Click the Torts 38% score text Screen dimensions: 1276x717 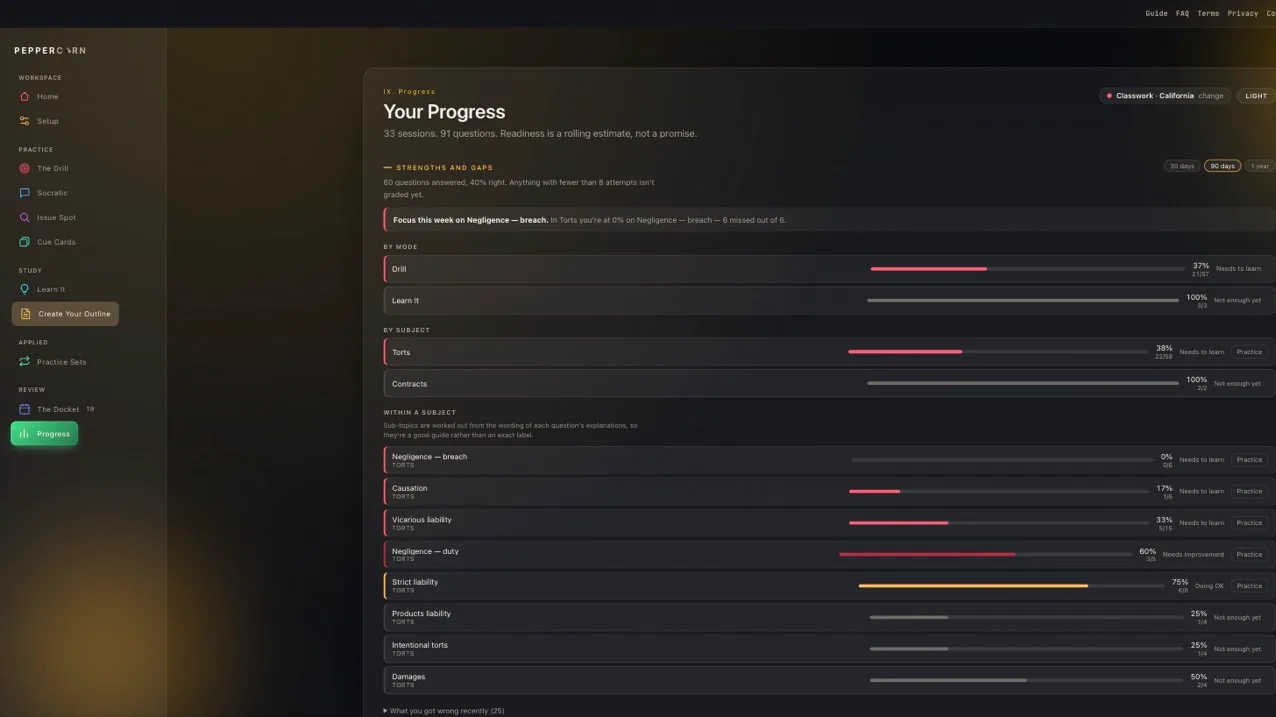1164,348
